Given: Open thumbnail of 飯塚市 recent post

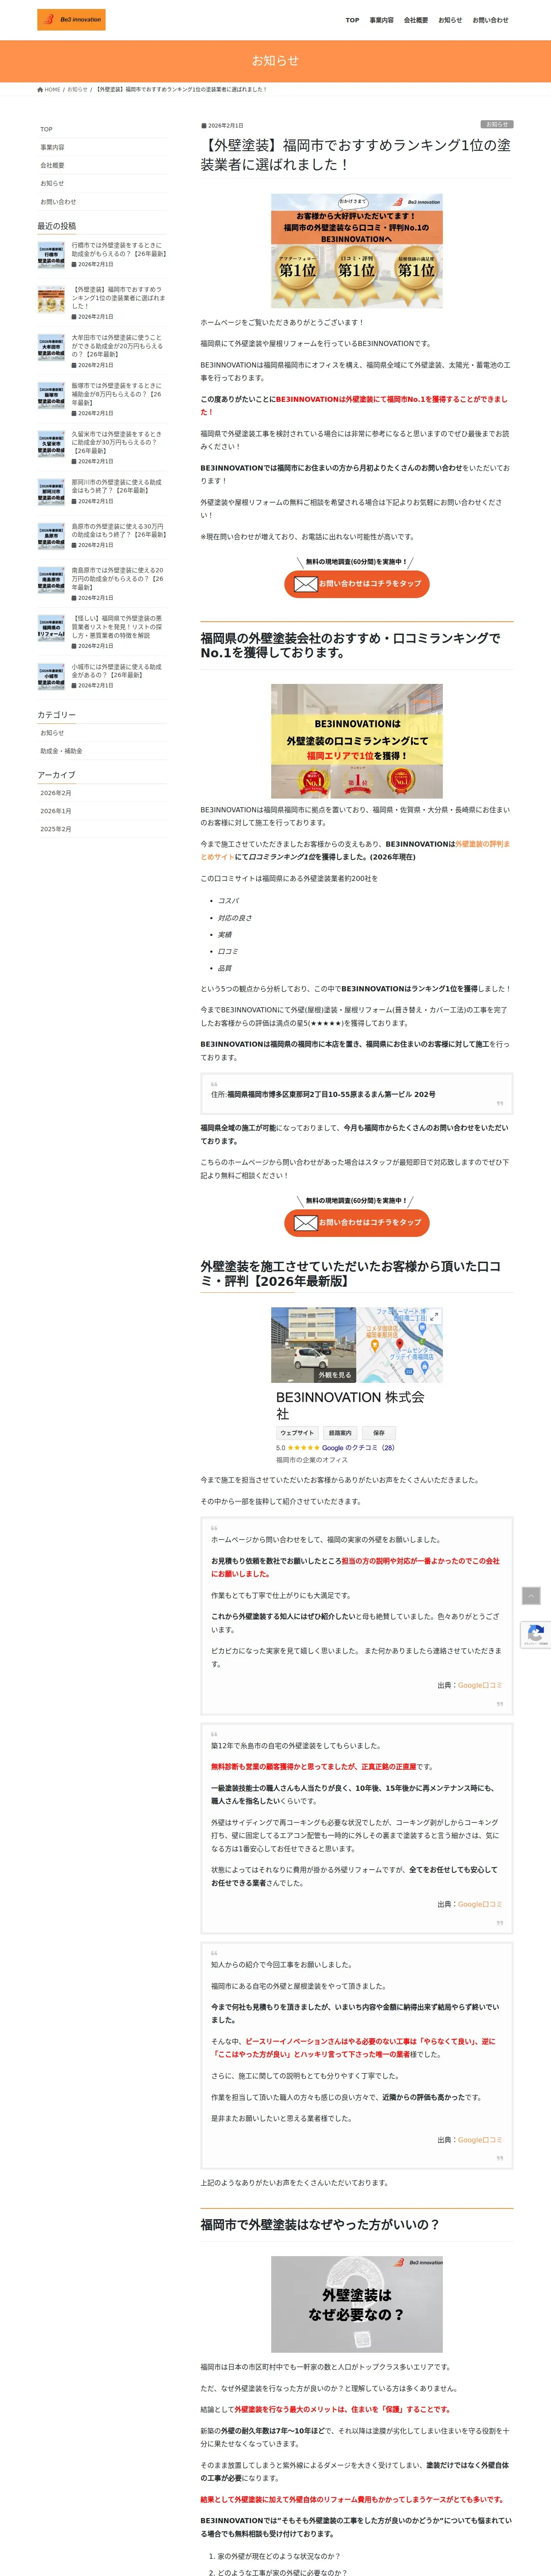Looking at the screenshot, I should [x=51, y=396].
